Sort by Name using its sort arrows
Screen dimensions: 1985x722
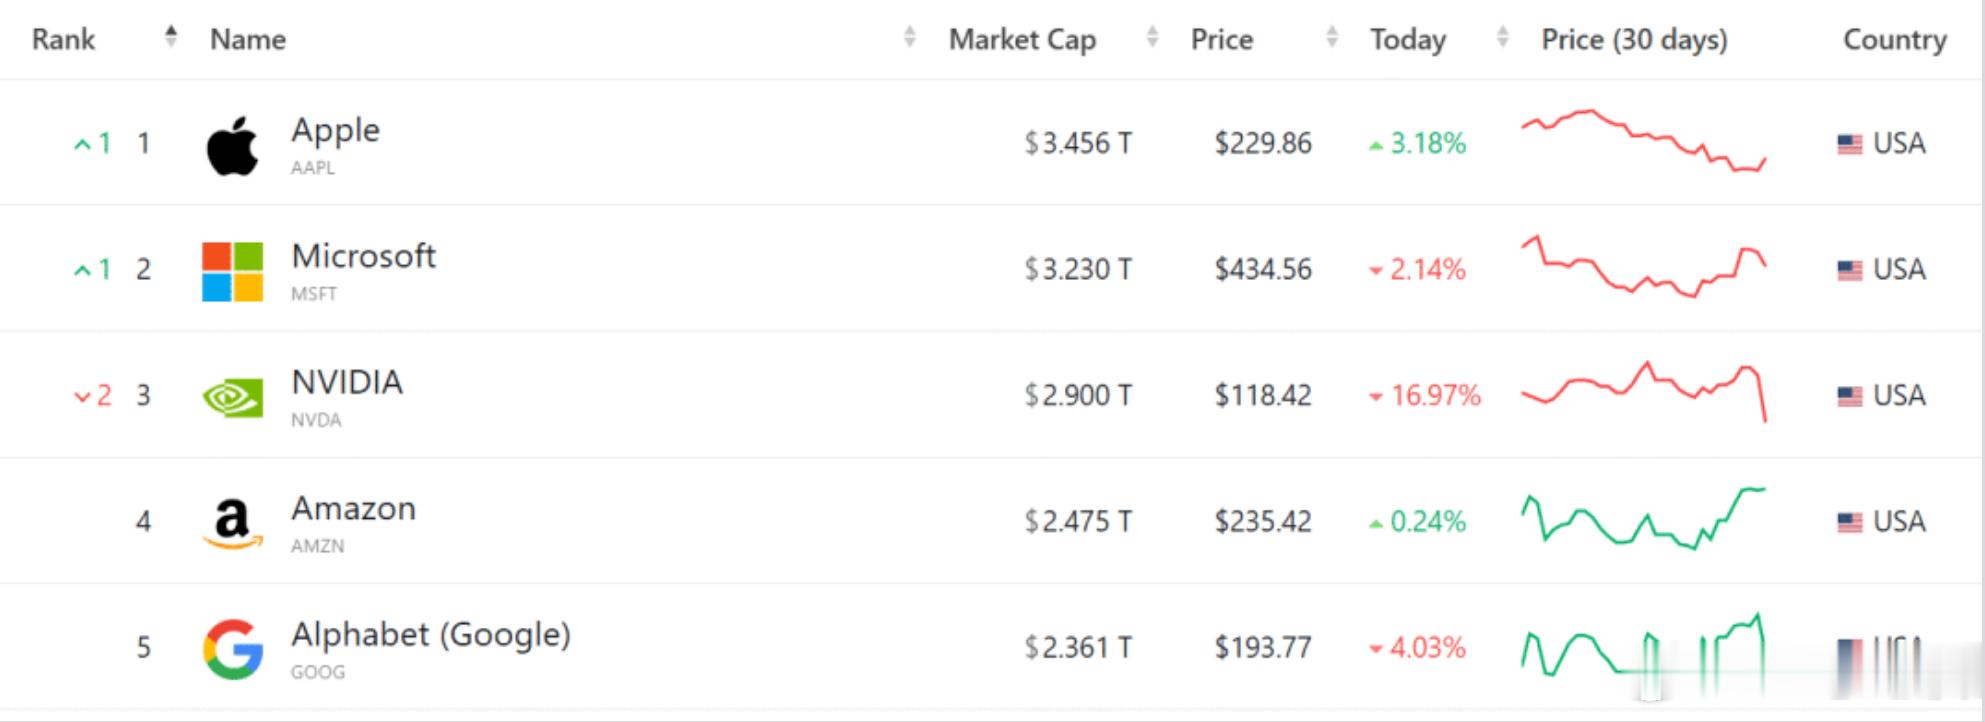909,37
